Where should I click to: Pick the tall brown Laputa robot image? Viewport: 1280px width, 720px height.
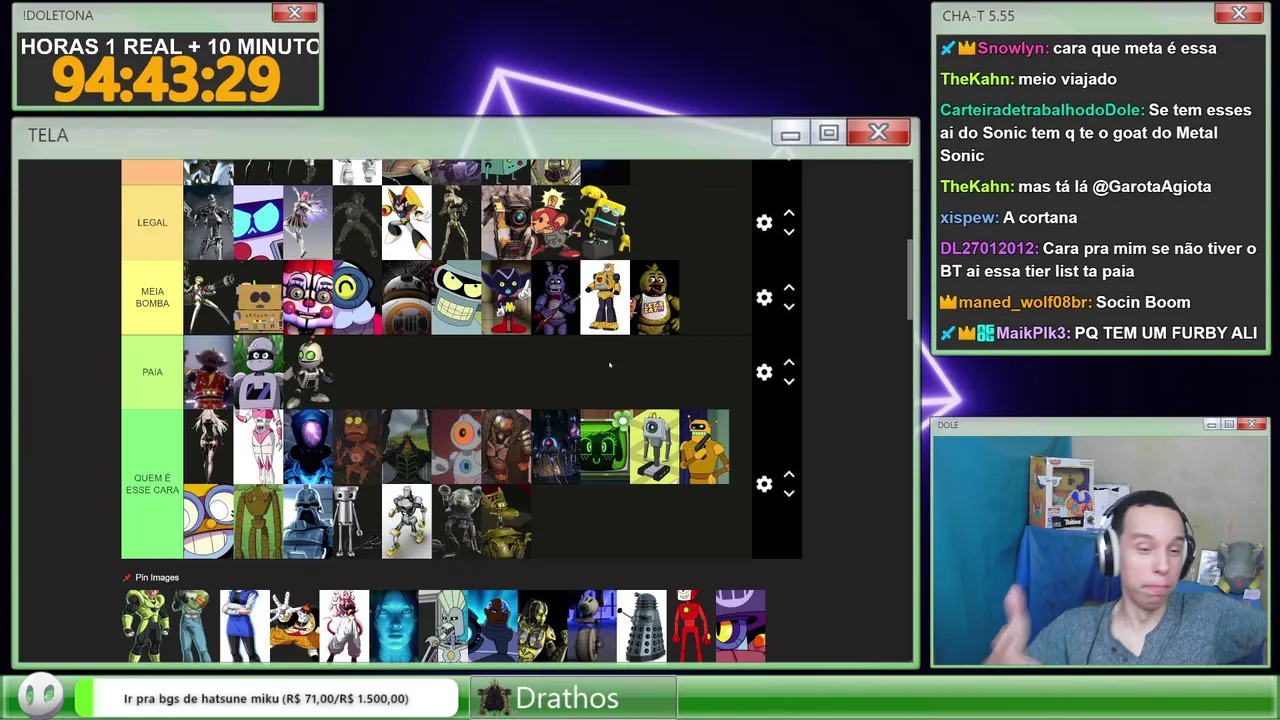click(258, 521)
